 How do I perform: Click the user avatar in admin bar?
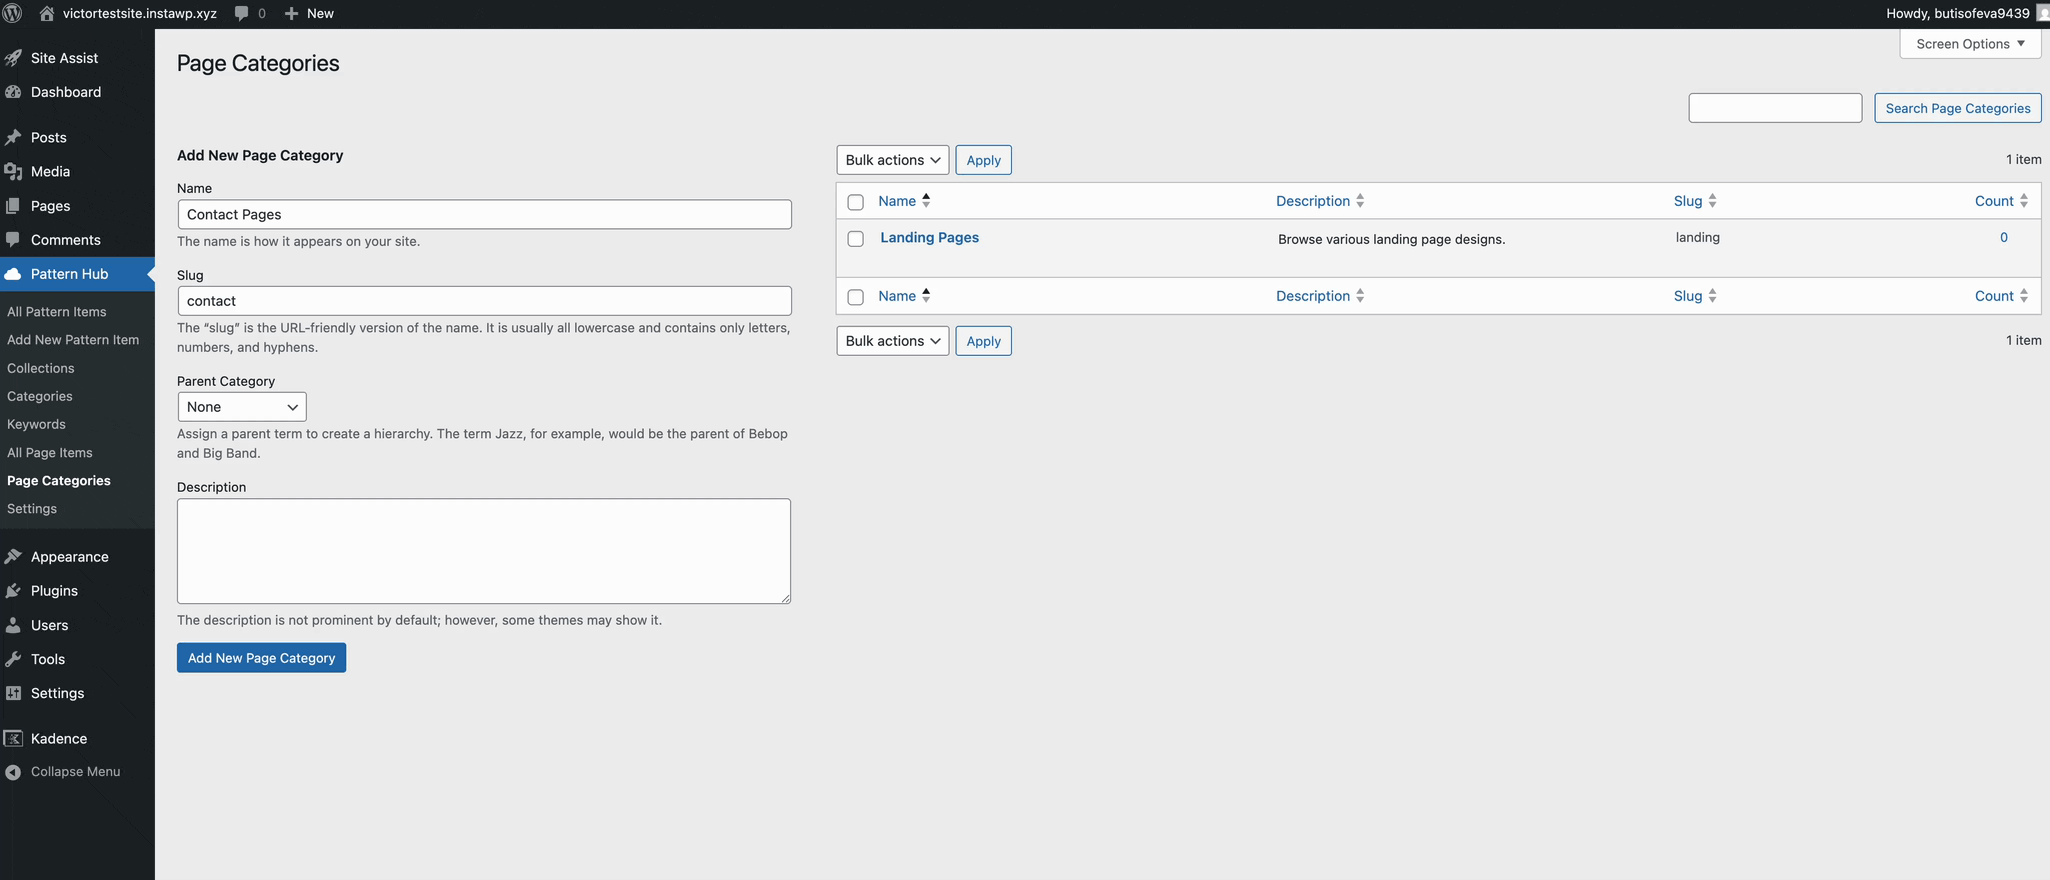(2043, 13)
